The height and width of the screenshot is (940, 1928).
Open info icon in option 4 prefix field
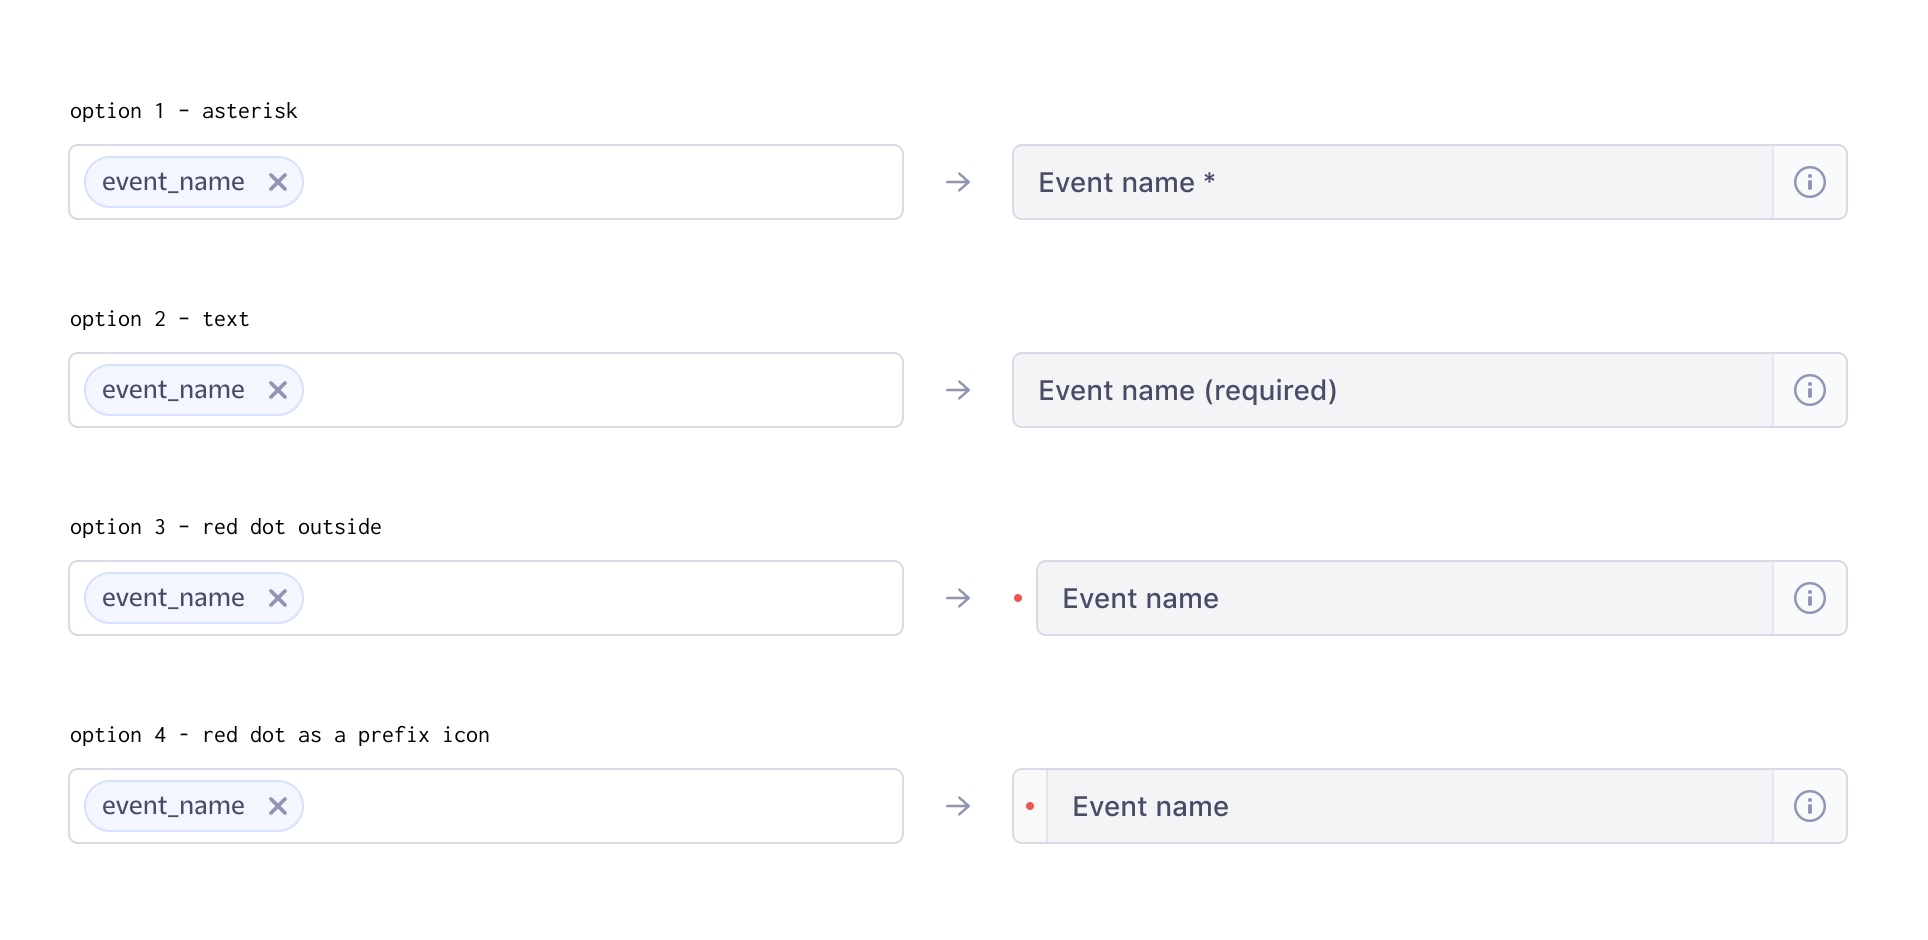coord(1809,806)
